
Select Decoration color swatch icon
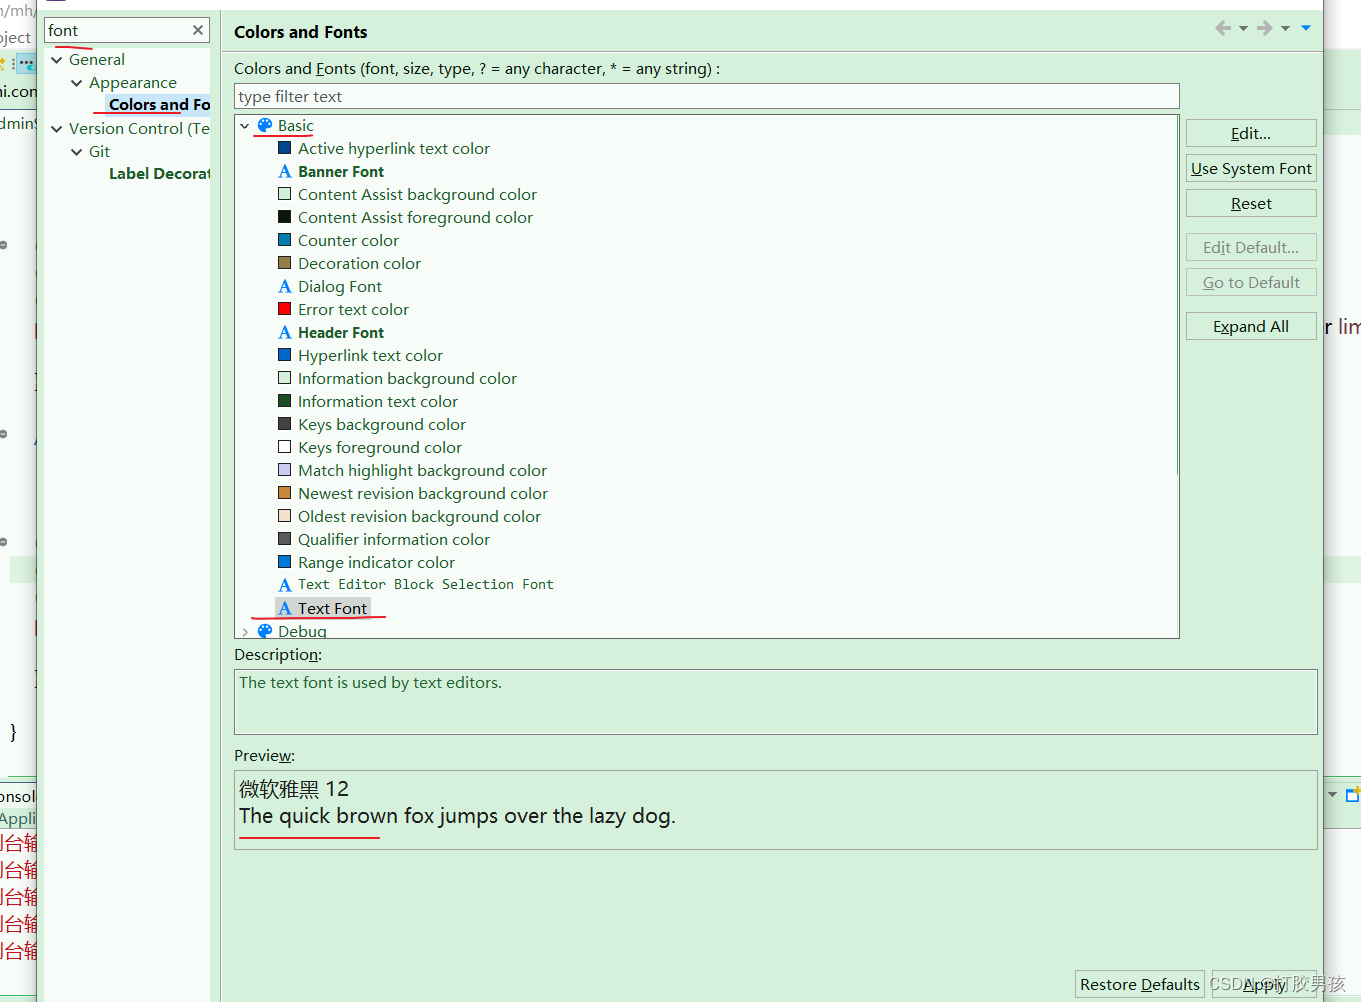[x=285, y=263]
